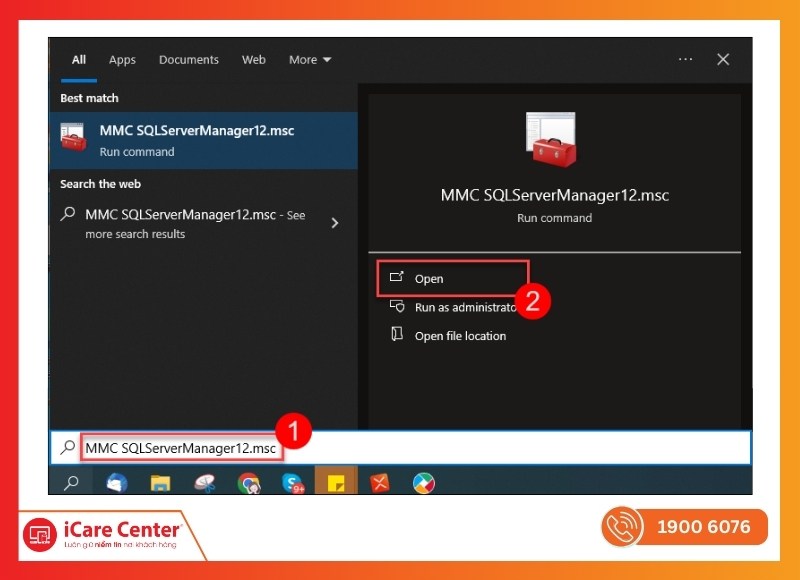Open web results for MMC SQLServerManager12.msc
The image size is (800, 580).
(204, 223)
